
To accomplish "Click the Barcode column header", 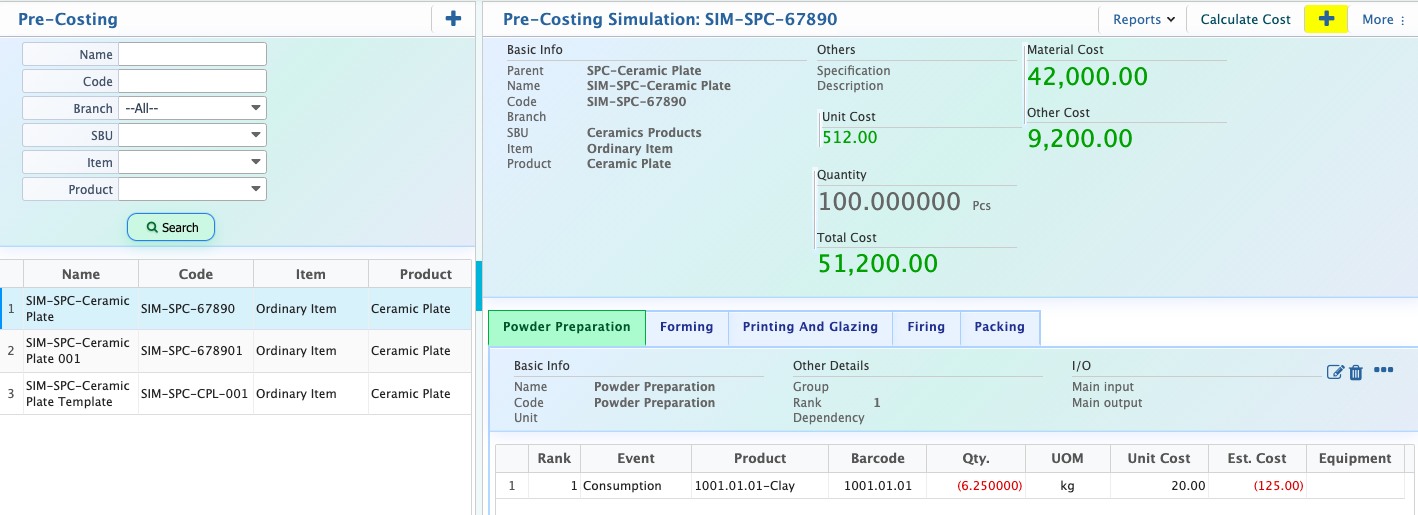I will 878,458.
